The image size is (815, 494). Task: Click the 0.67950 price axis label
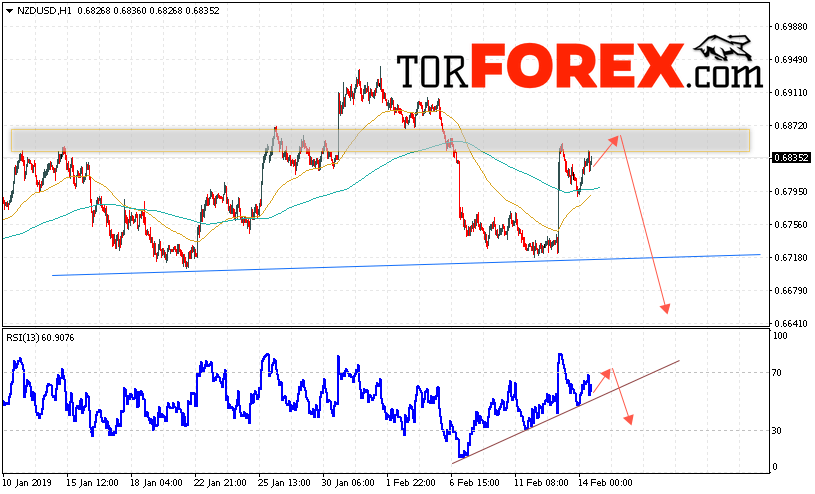pyautogui.click(x=791, y=191)
